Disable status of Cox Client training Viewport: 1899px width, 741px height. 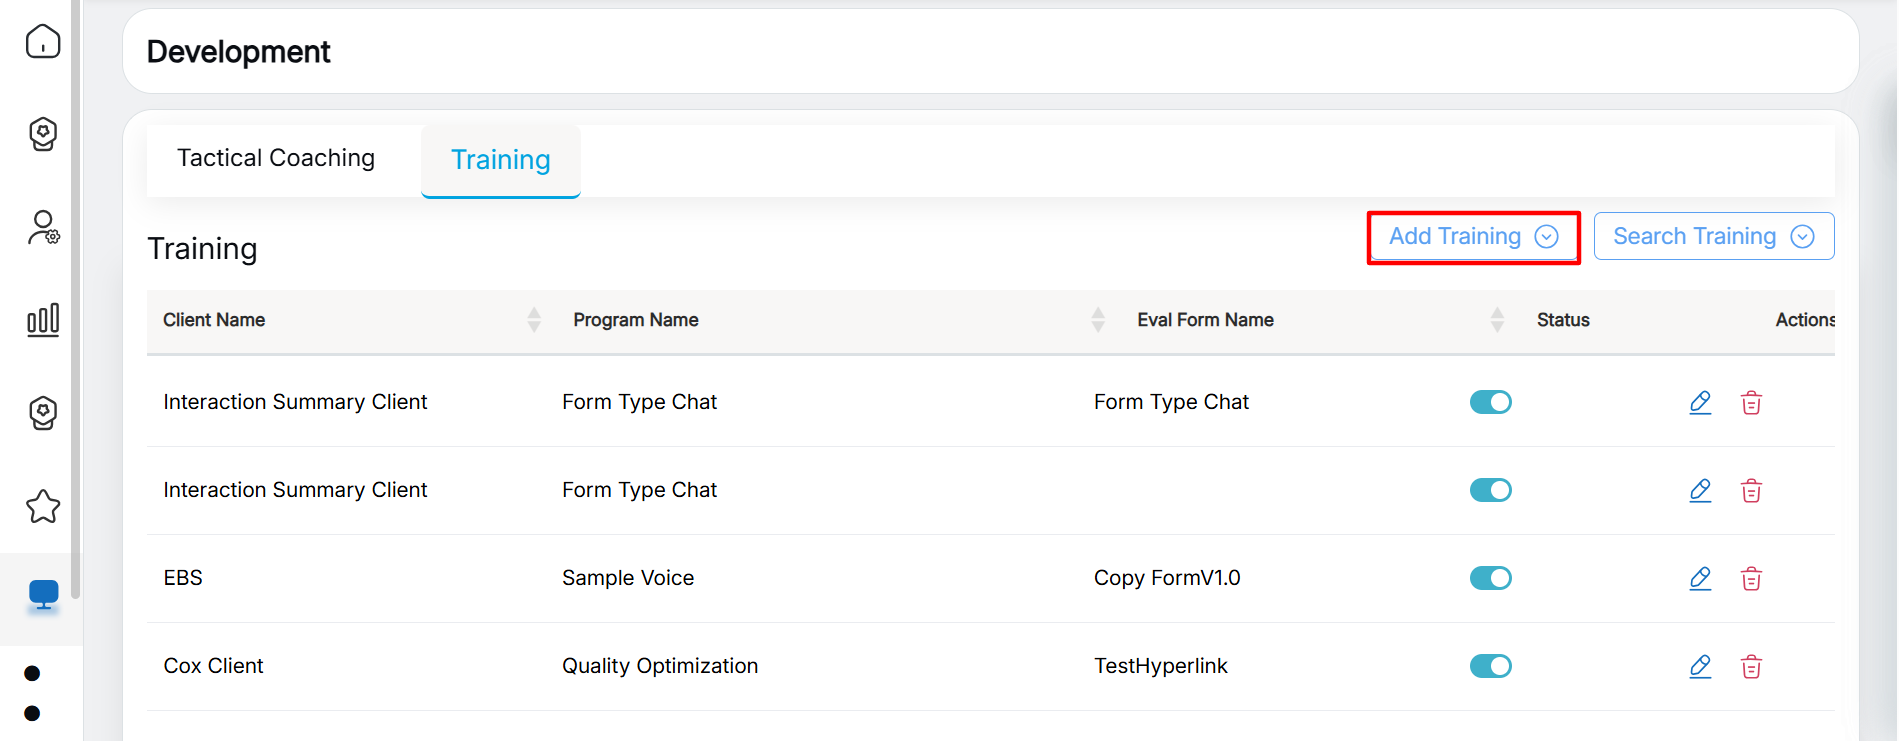click(x=1490, y=666)
